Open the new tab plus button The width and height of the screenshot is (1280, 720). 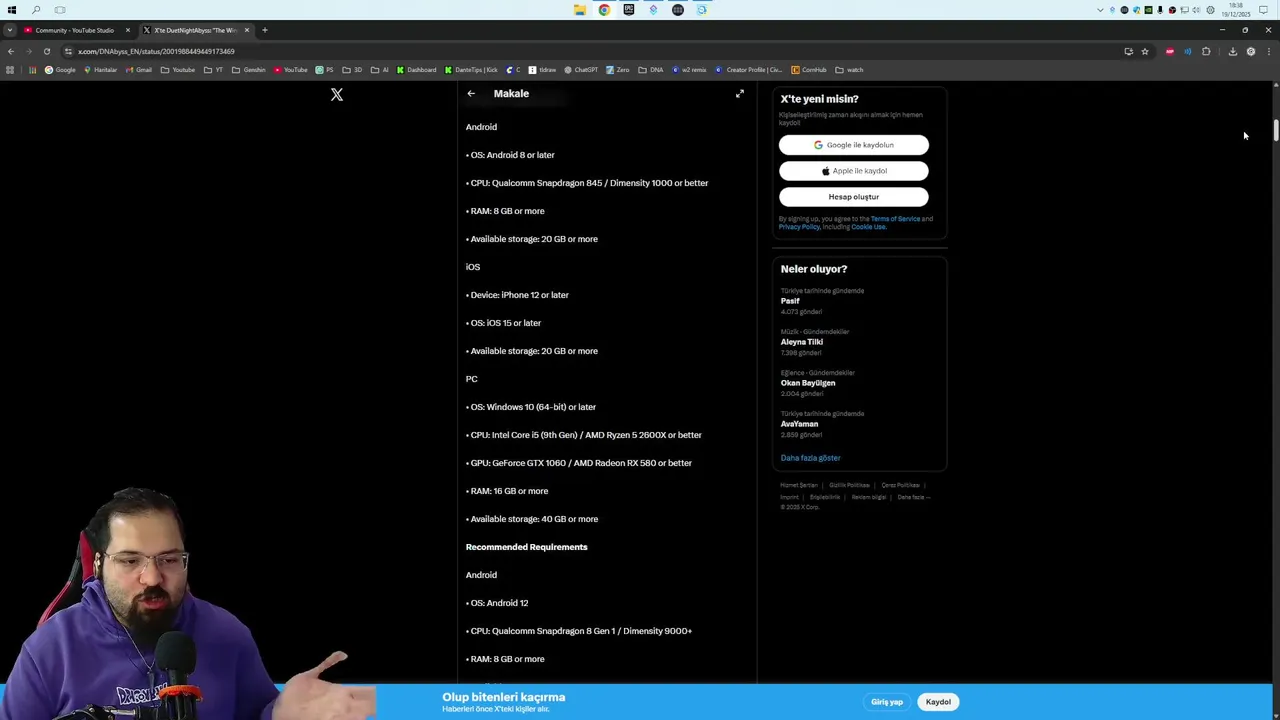coord(265,30)
